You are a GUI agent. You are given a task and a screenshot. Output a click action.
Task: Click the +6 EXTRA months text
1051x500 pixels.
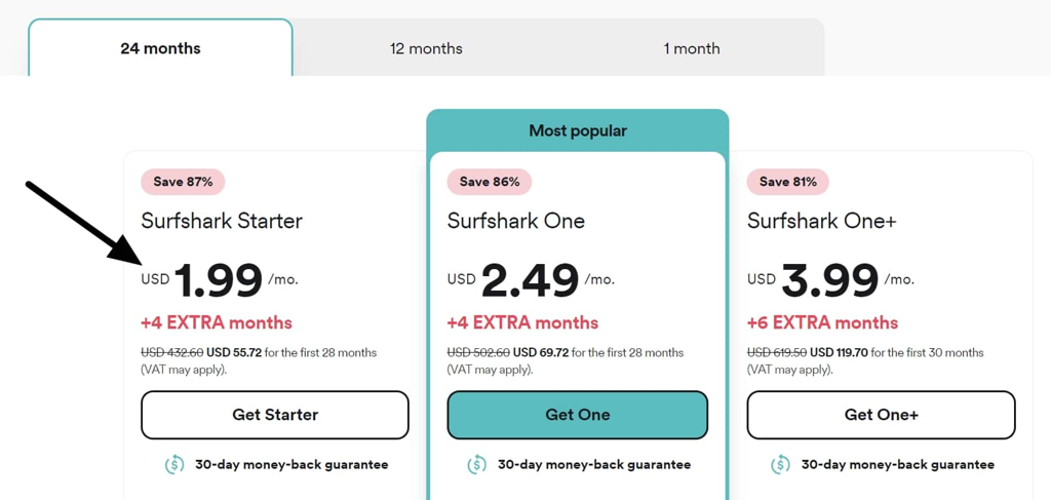822,323
